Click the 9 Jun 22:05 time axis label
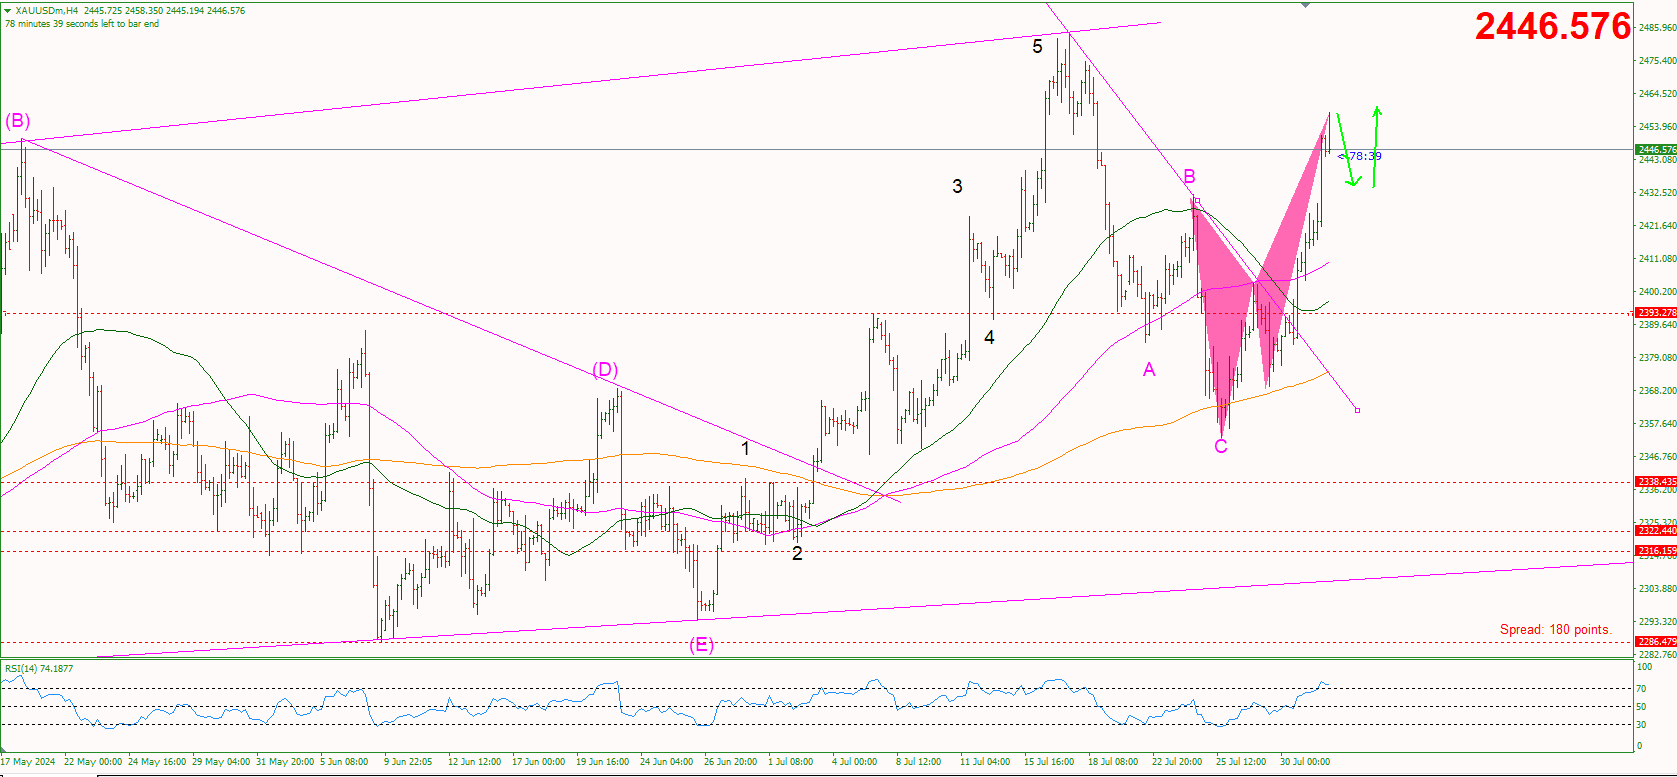 pyautogui.click(x=408, y=762)
